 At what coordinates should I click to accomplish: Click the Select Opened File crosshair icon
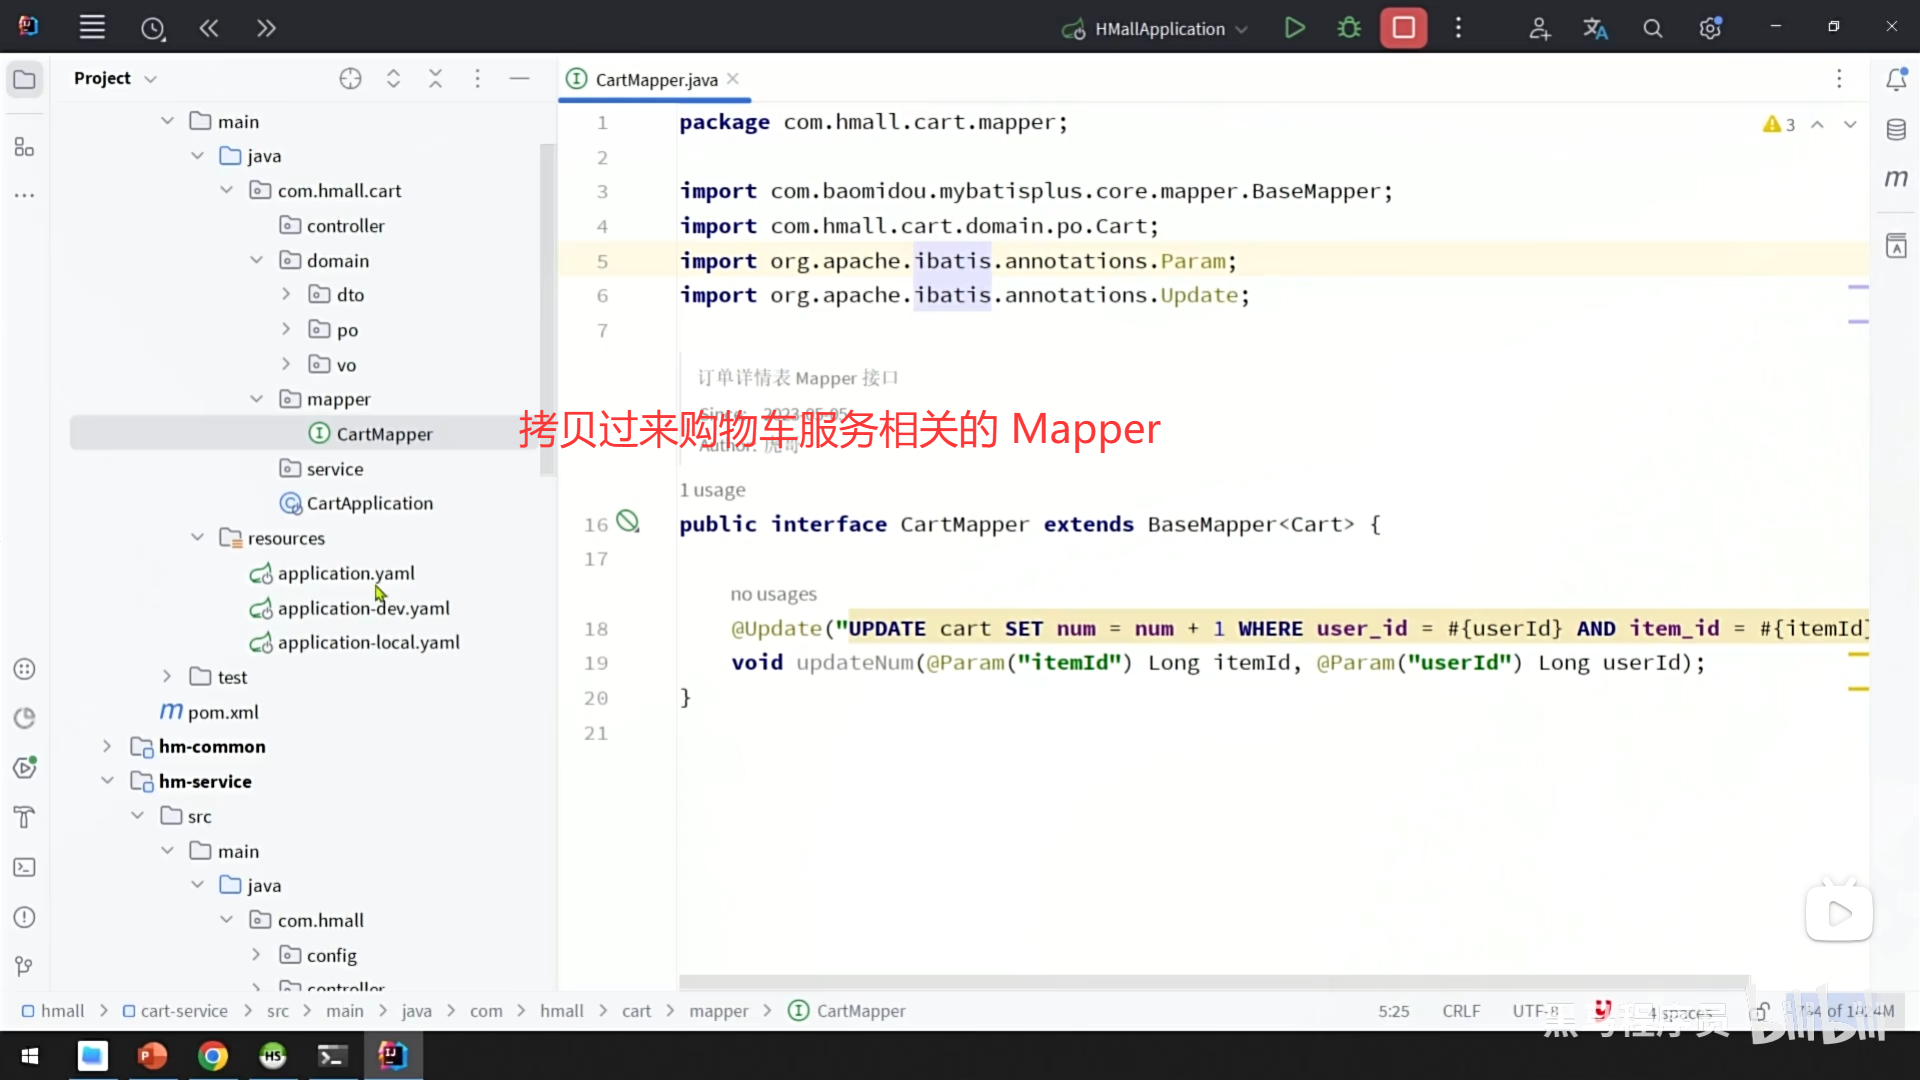pyautogui.click(x=350, y=79)
